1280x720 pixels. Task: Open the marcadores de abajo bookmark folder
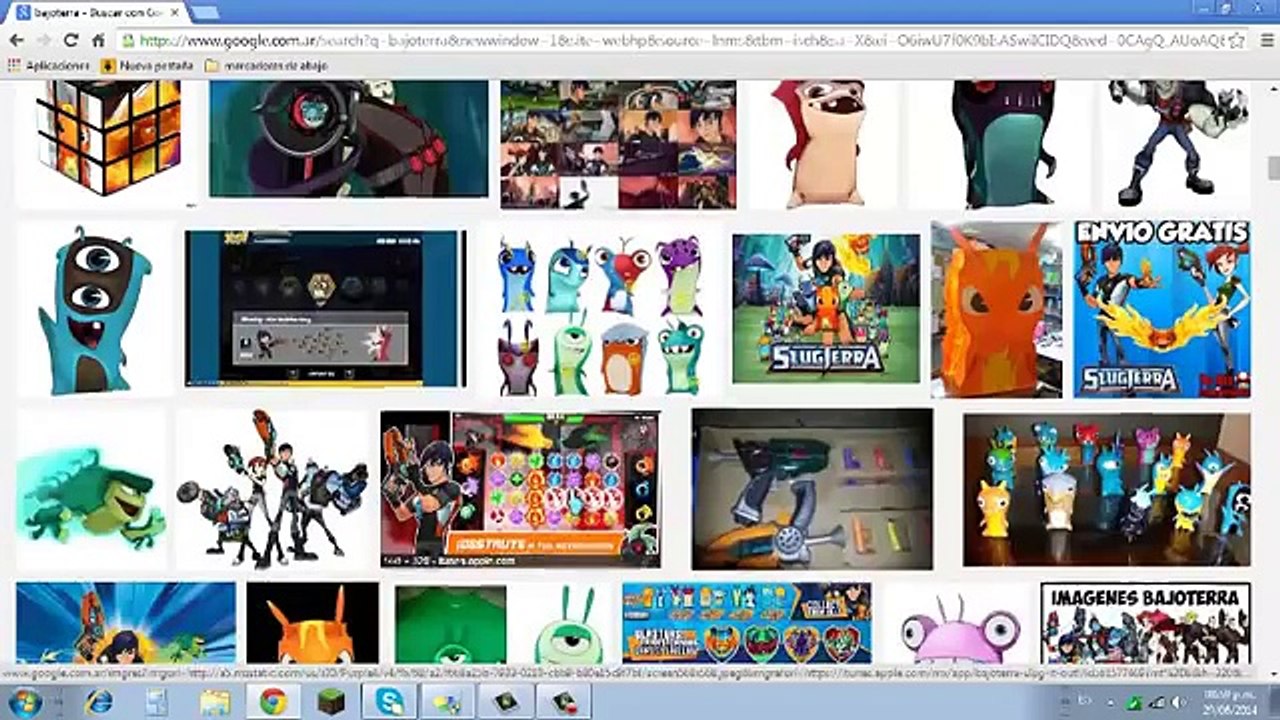265,66
